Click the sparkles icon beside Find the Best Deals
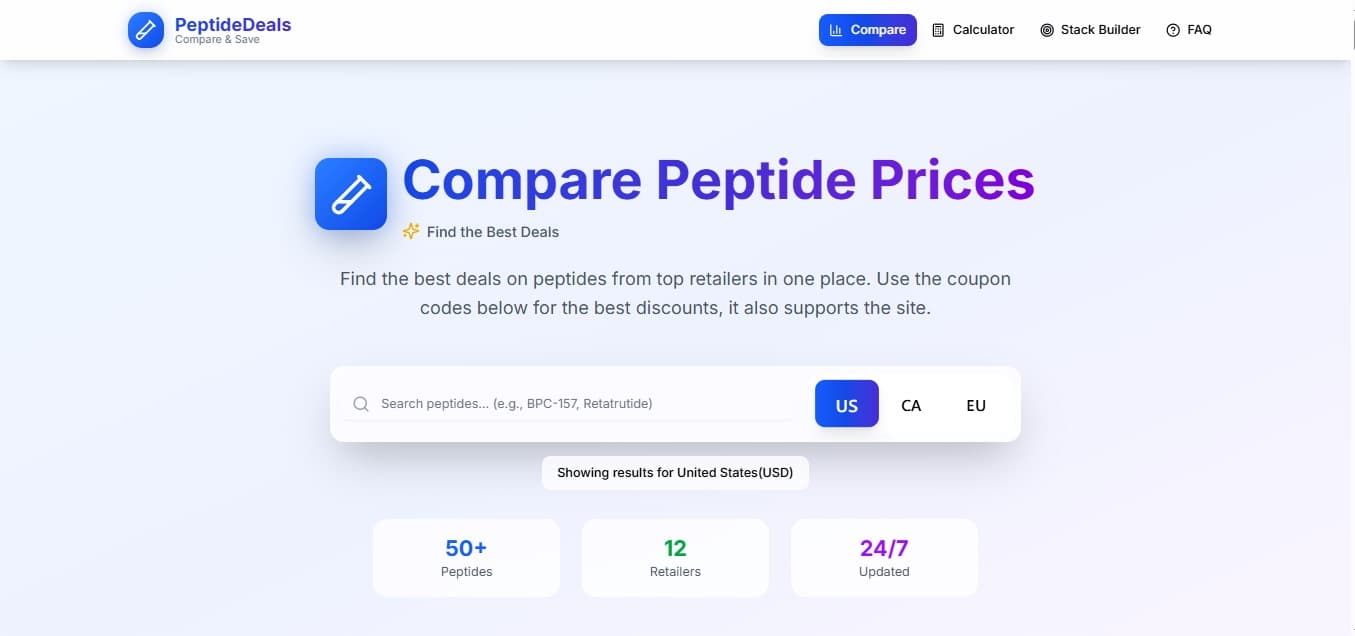This screenshot has height=636, width=1355. [x=410, y=231]
